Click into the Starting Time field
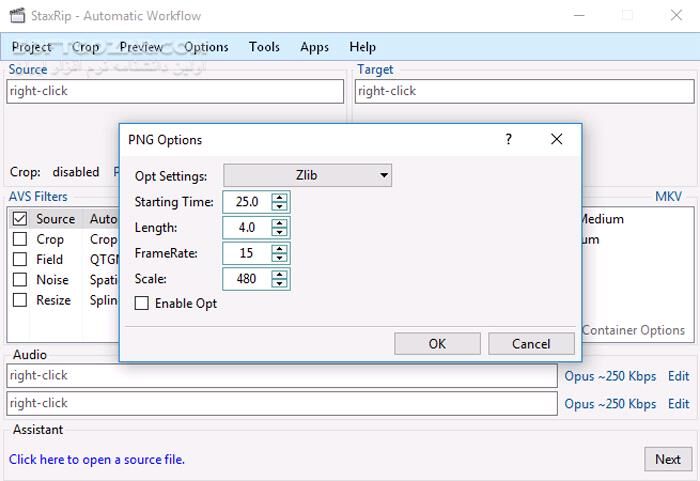This screenshot has height=481, width=700. [x=246, y=202]
